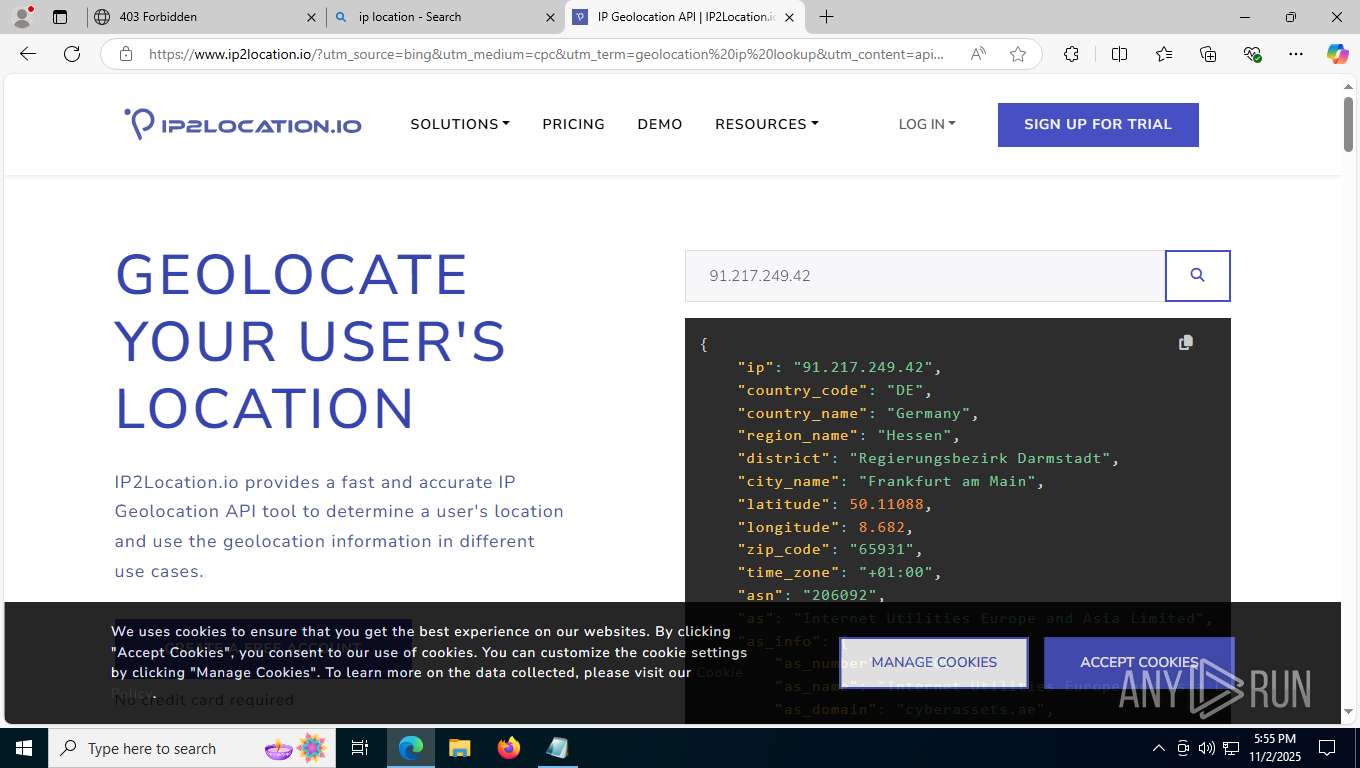This screenshot has height=768, width=1360.
Task: Click the scrollbar down arrow
Action: click(x=1348, y=711)
